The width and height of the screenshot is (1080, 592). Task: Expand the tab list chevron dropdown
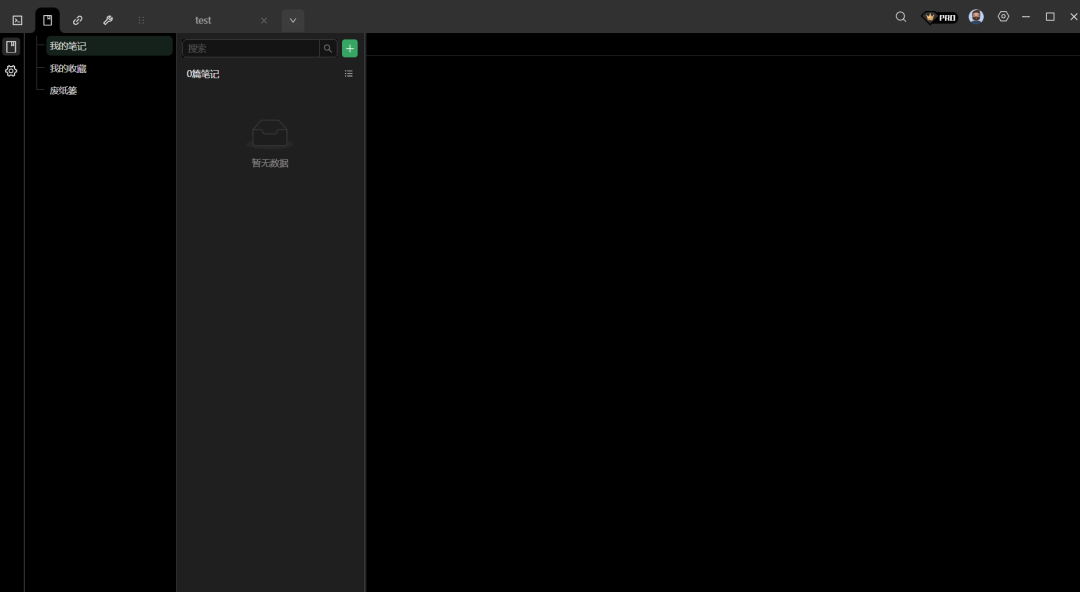[x=293, y=21]
